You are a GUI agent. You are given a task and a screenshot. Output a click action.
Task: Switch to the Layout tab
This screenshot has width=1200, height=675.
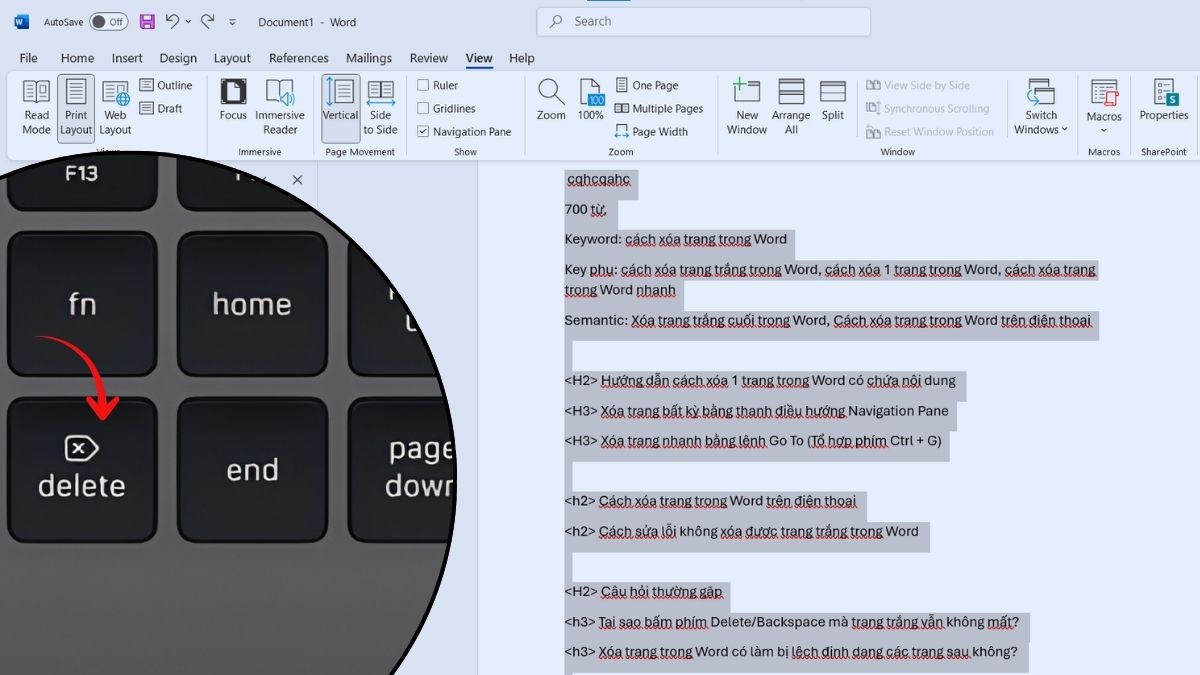tap(232, 58)
